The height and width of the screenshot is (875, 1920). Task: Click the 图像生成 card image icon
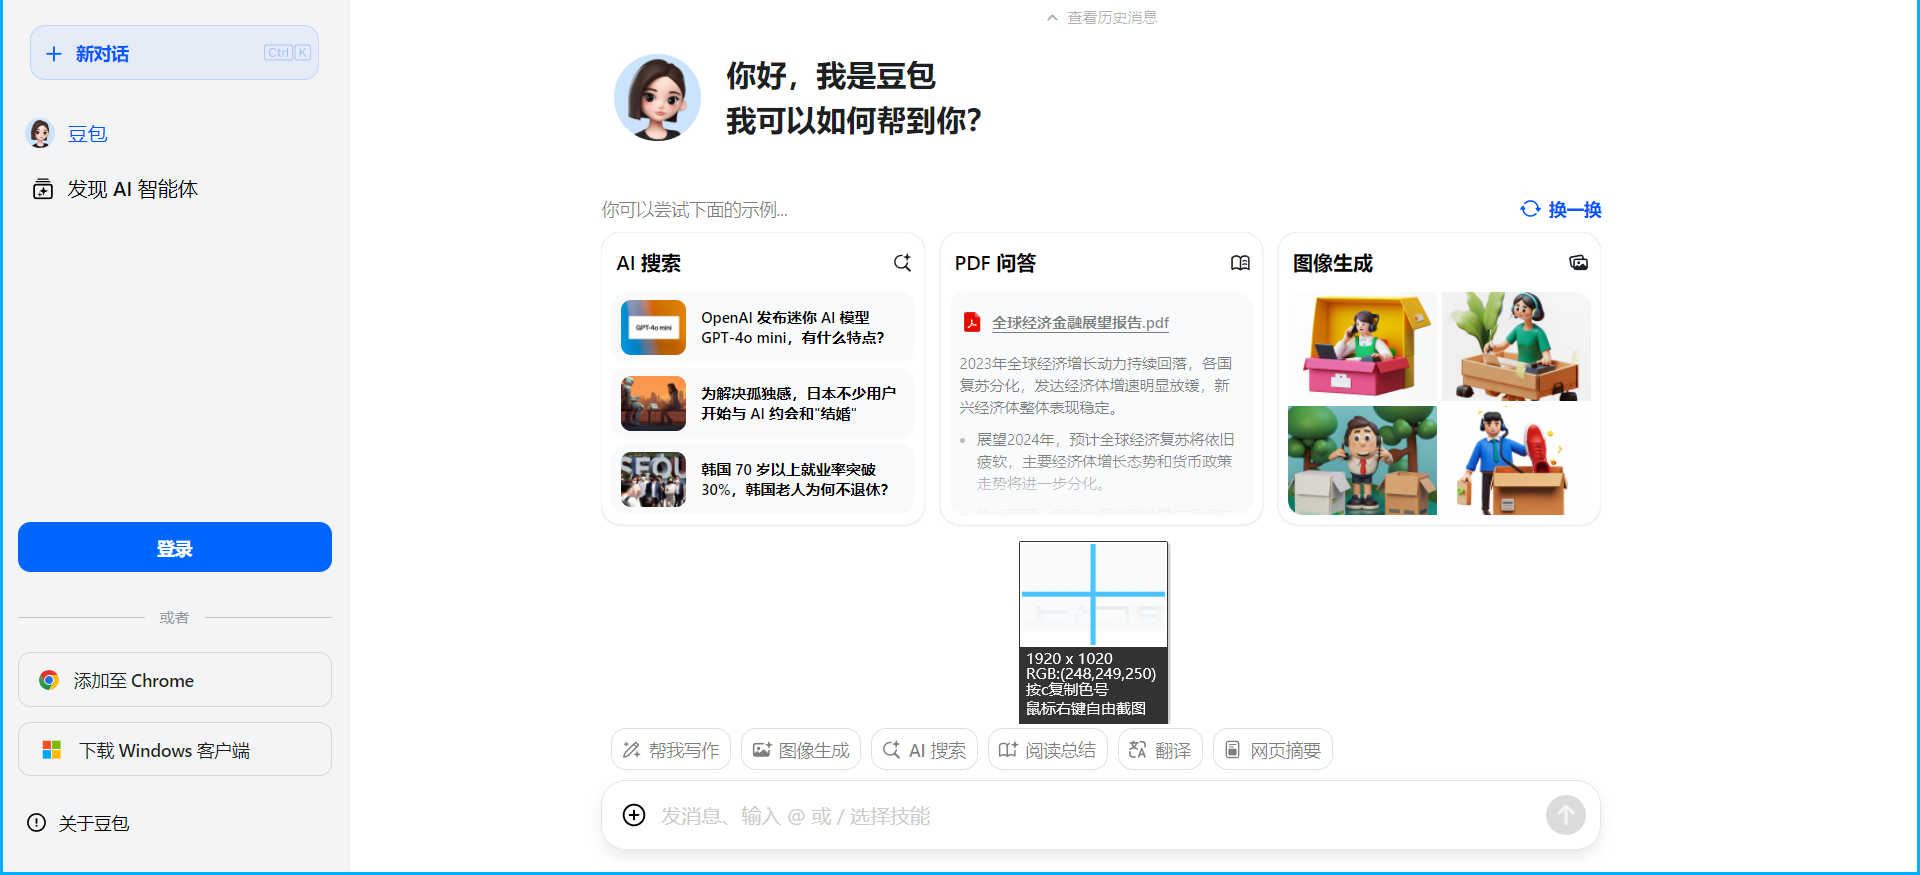pyautogui.click(x=1578, y=262)
